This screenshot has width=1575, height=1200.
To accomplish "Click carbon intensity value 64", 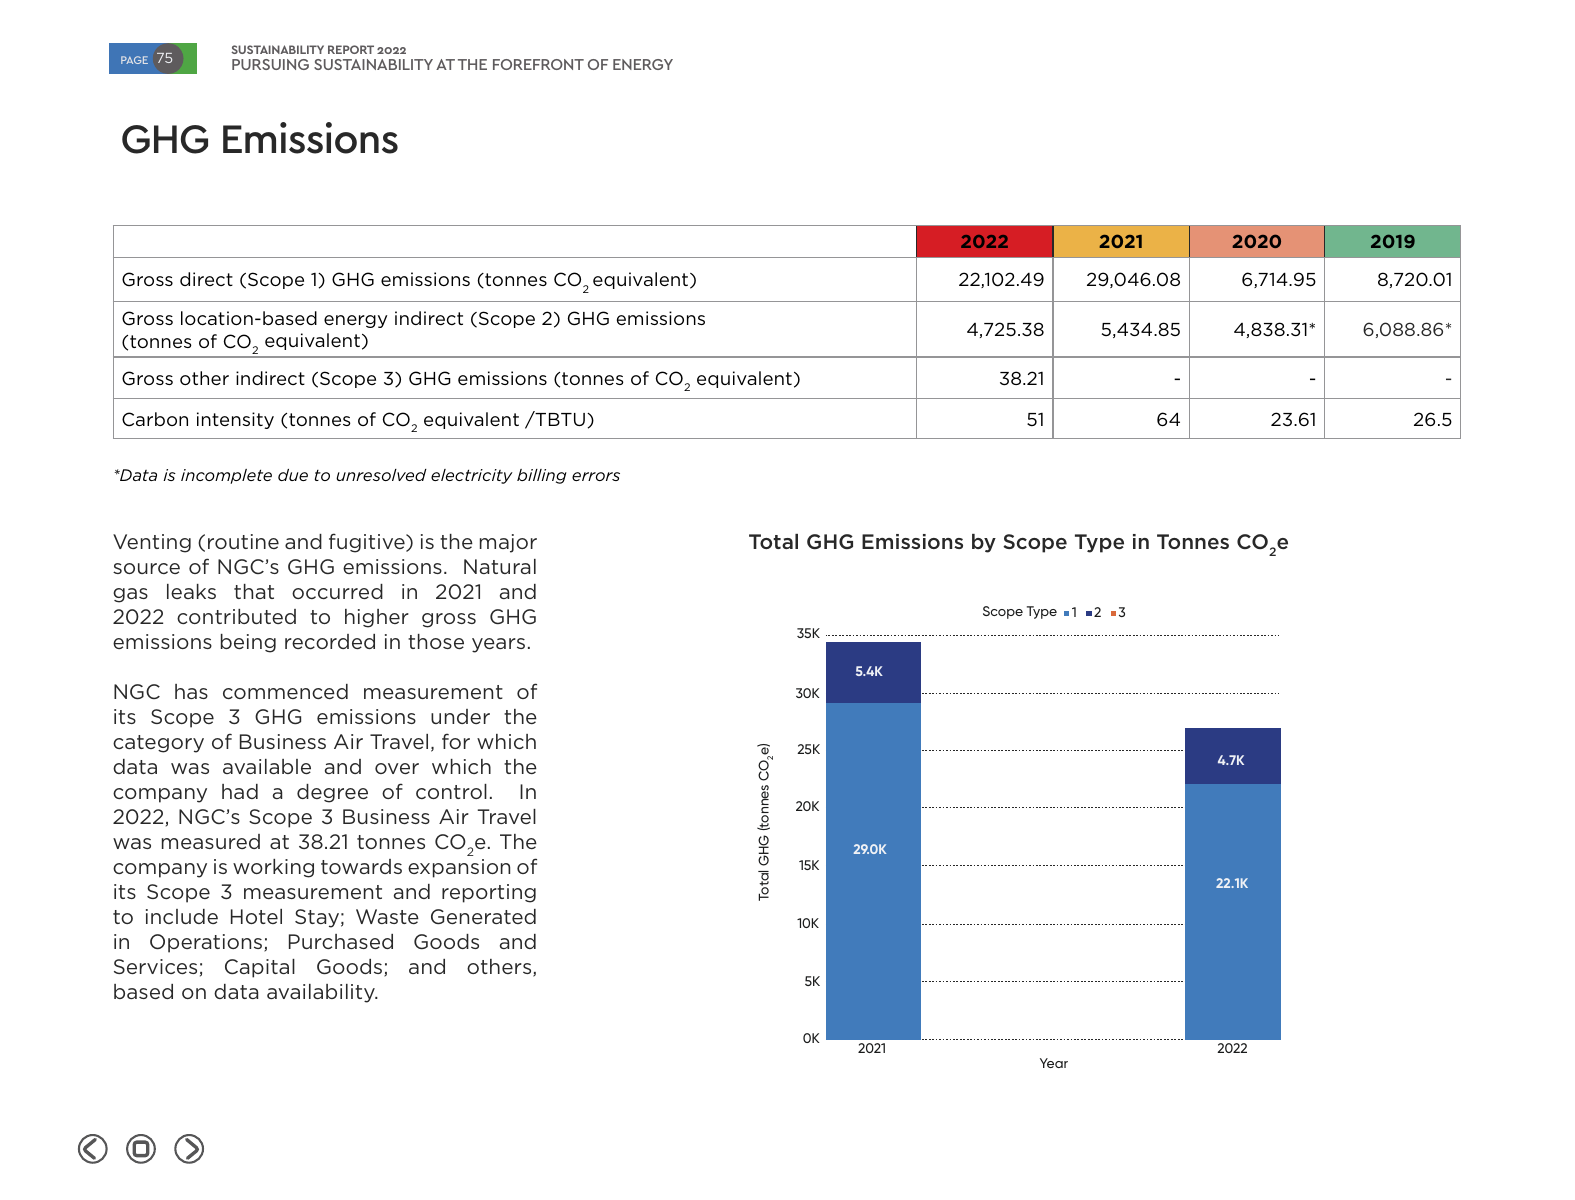I will pyautogui.click(x=1168, y=420).
